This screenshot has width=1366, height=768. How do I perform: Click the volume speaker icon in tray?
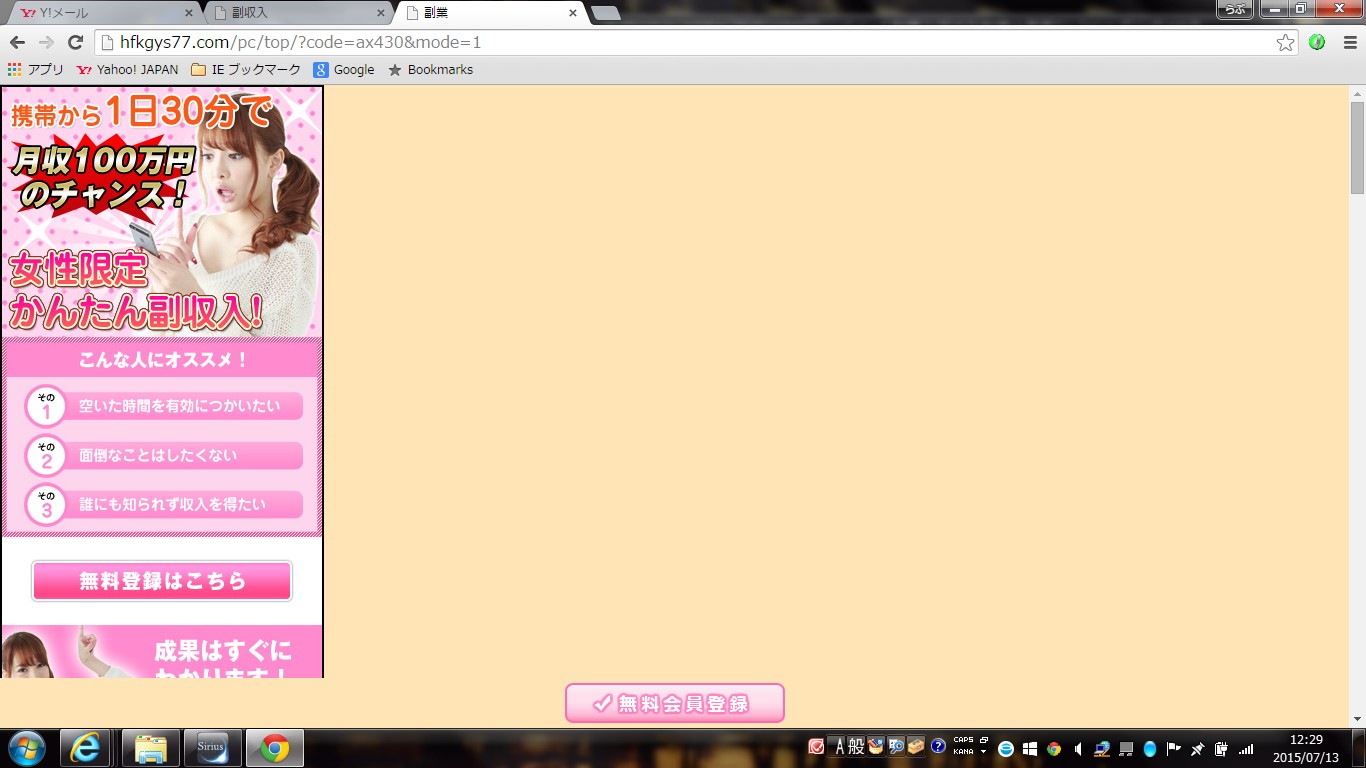tap(1078, 748)
